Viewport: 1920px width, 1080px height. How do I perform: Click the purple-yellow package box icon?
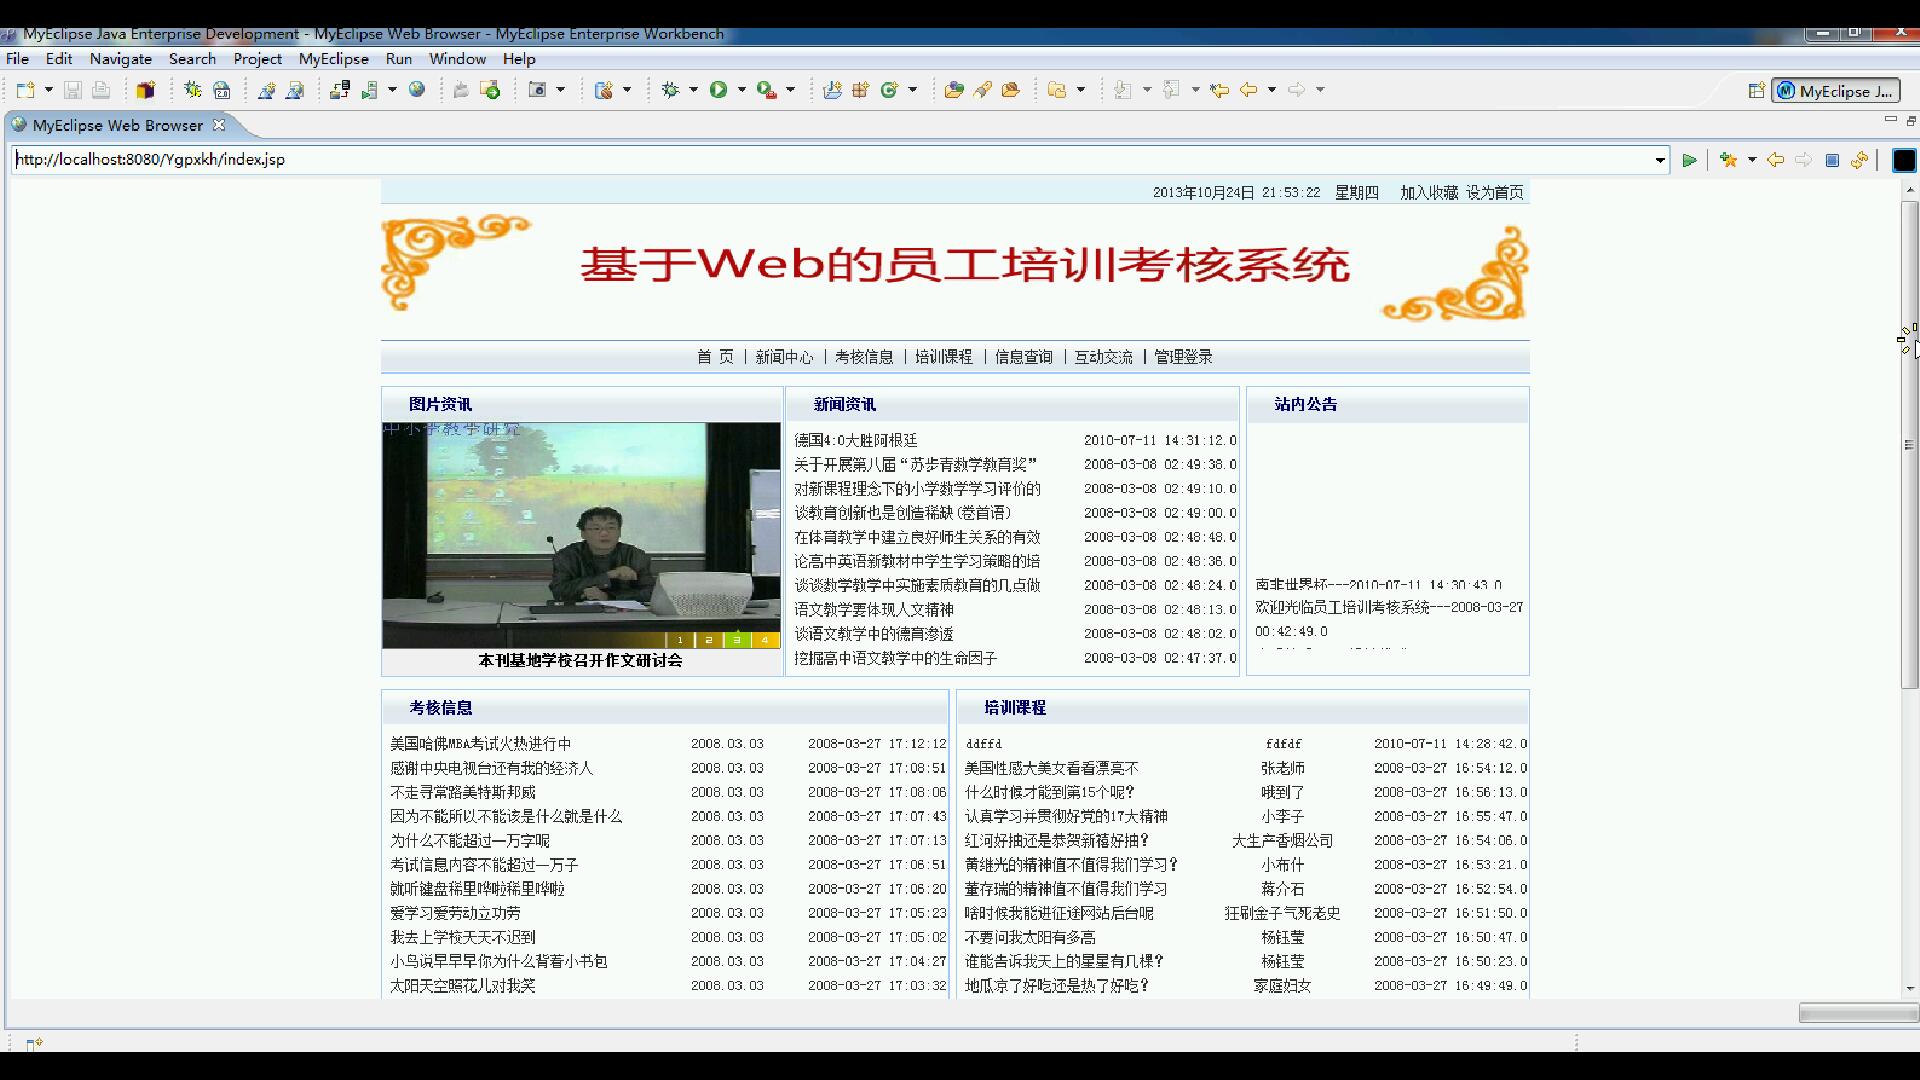[146, 90]
